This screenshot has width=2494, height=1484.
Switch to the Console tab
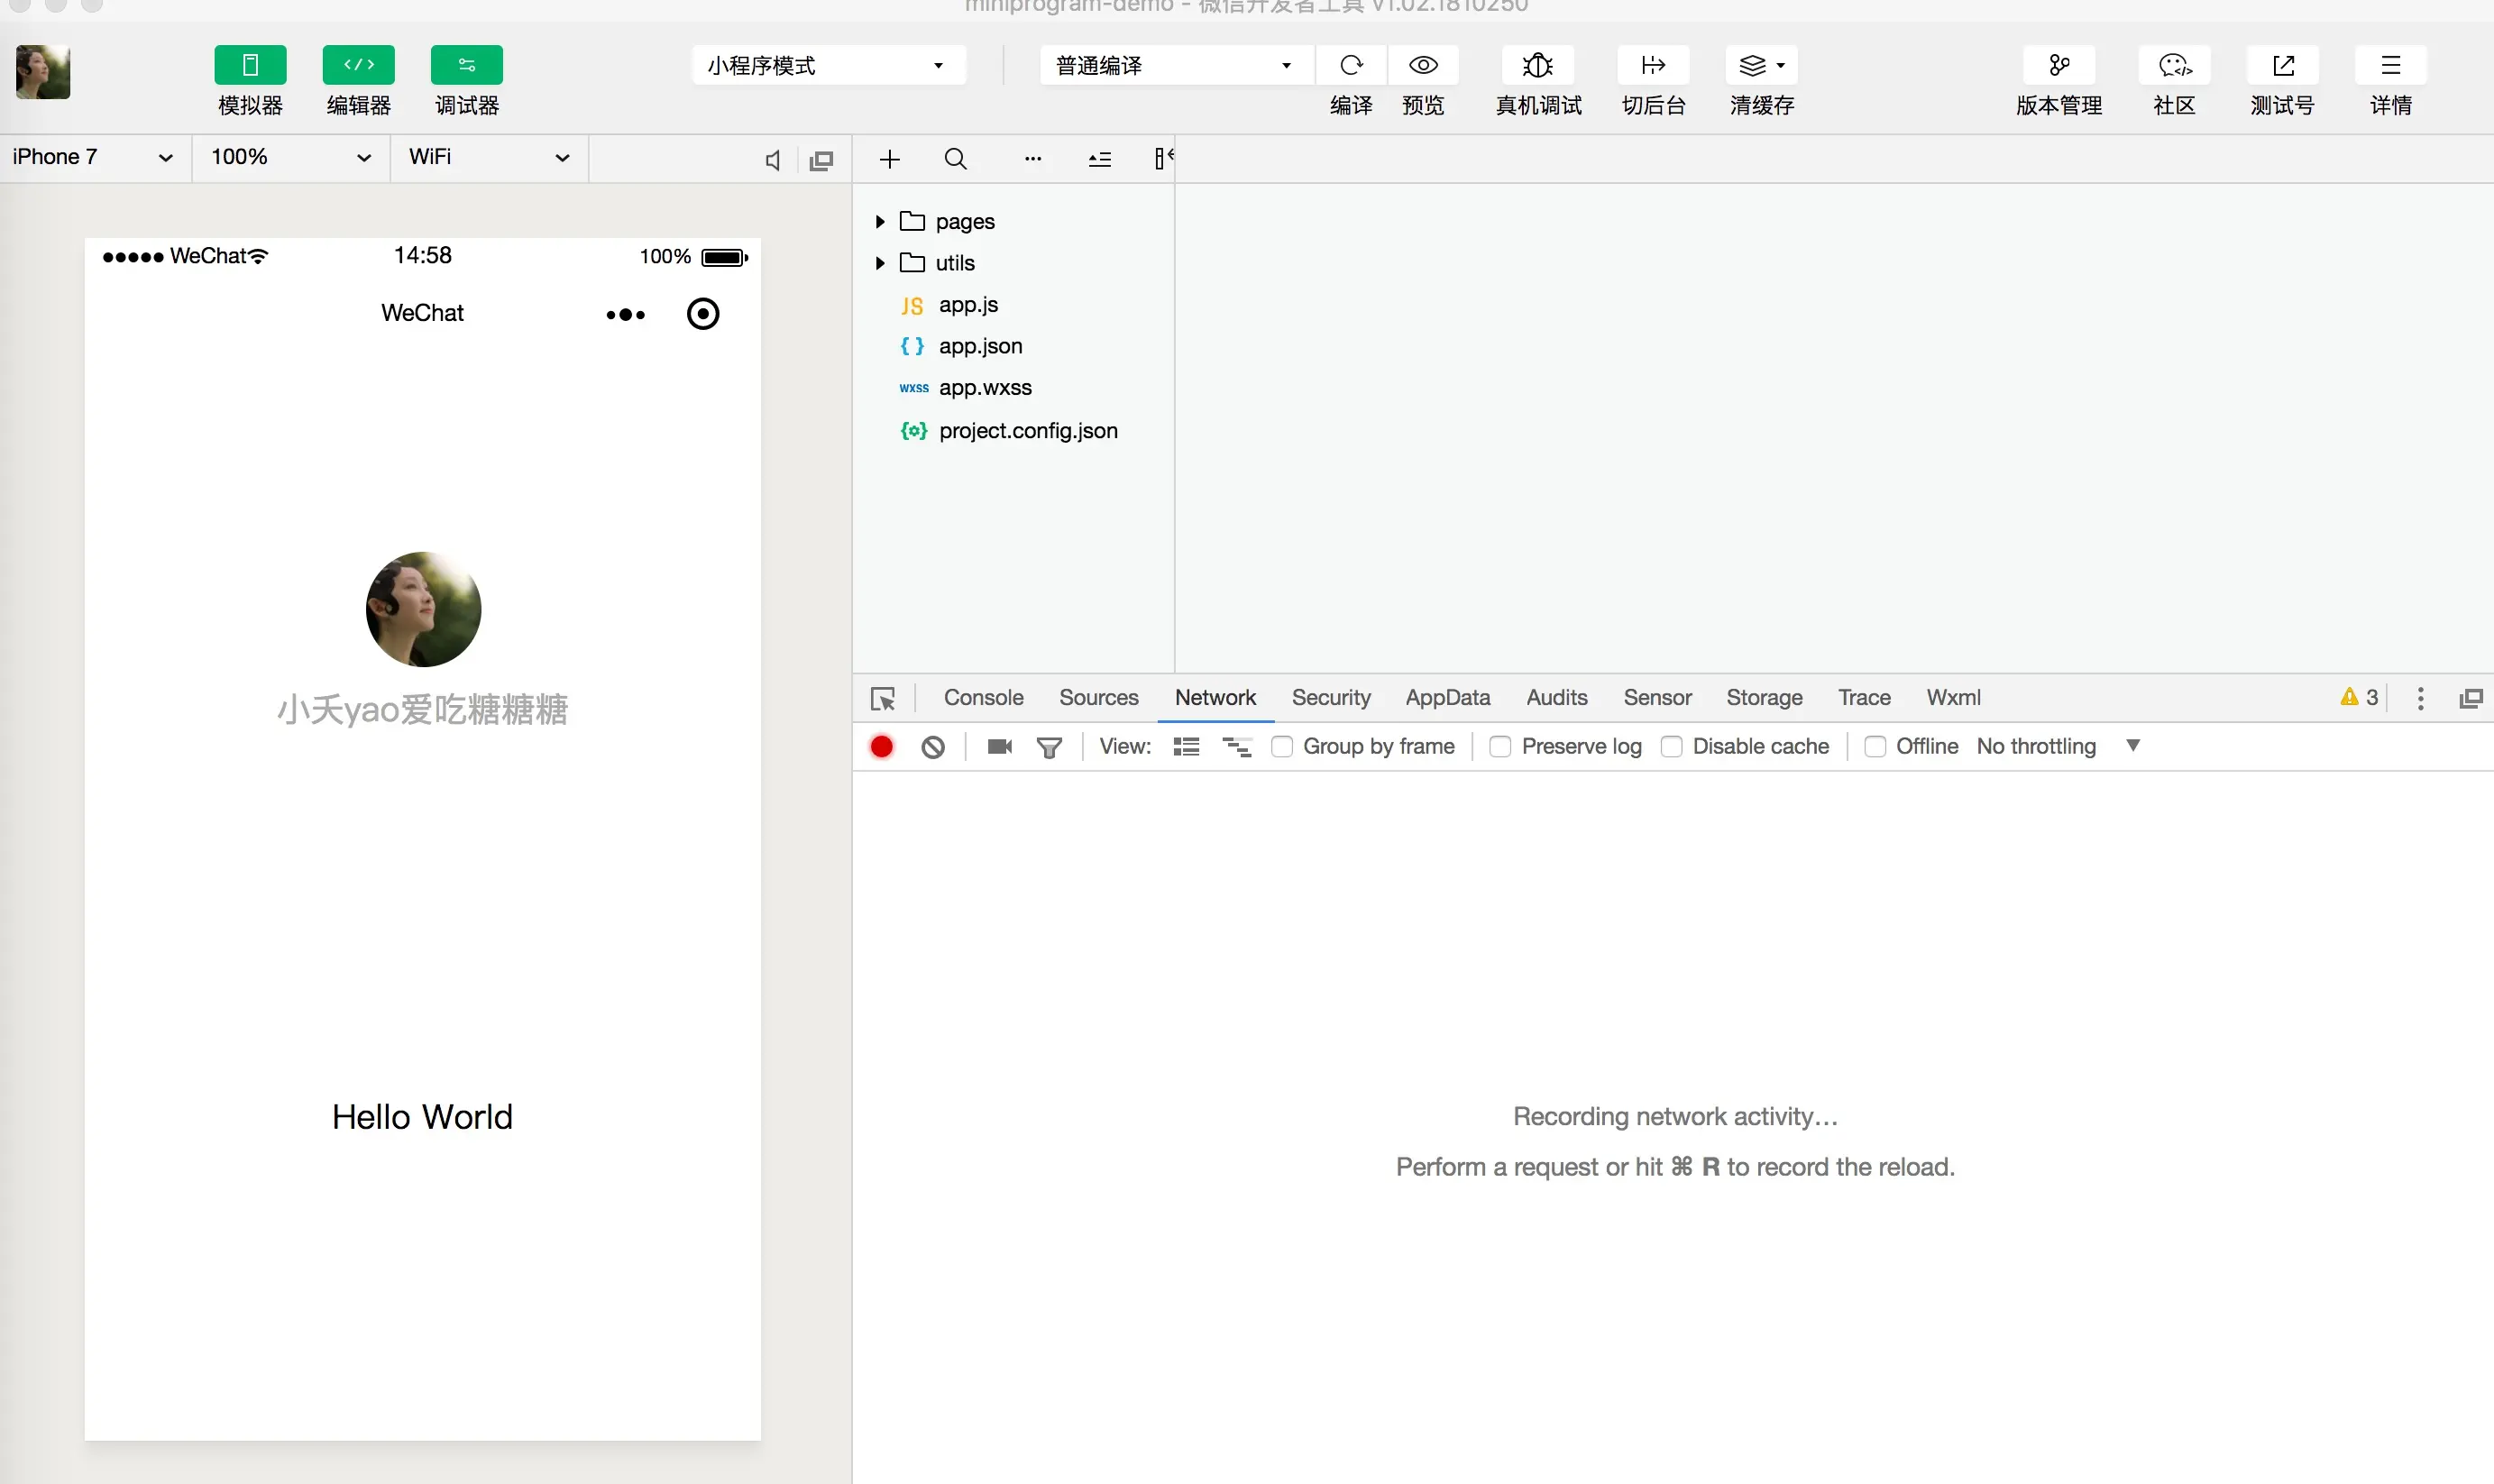point(983,698)
